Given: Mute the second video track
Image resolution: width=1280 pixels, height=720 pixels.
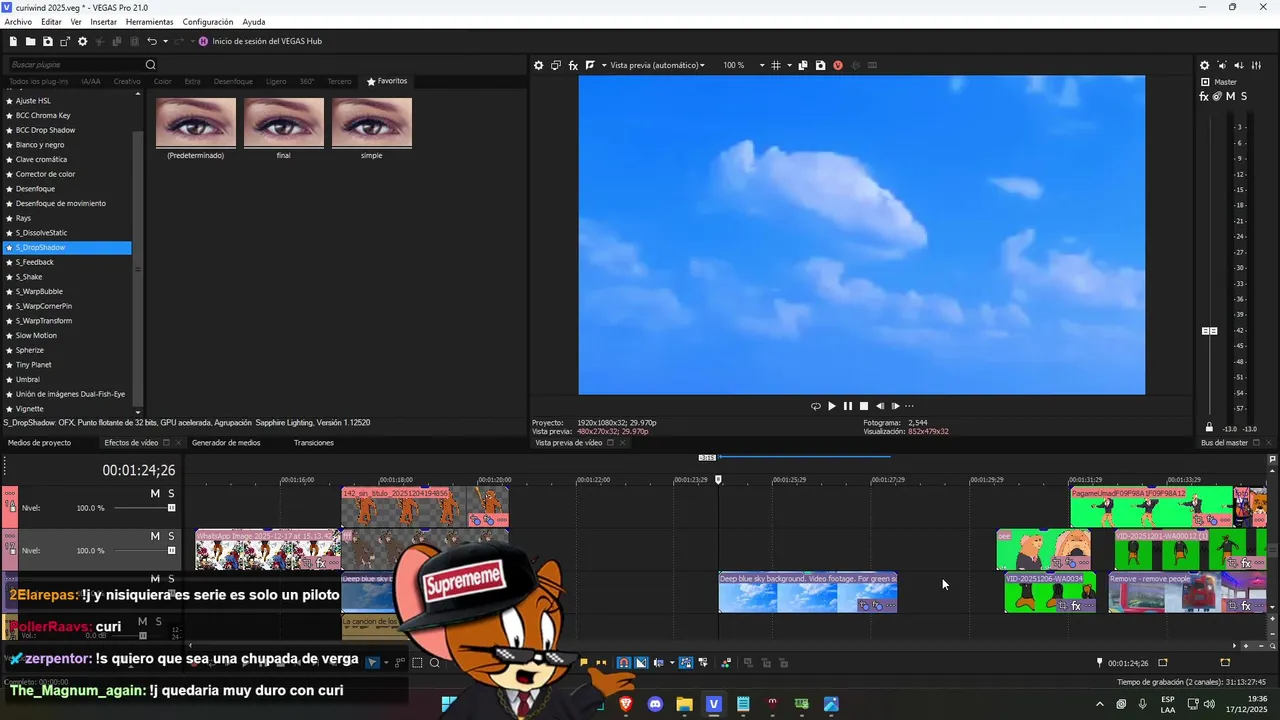Looking at the screenshot, I should click(155, 537).
